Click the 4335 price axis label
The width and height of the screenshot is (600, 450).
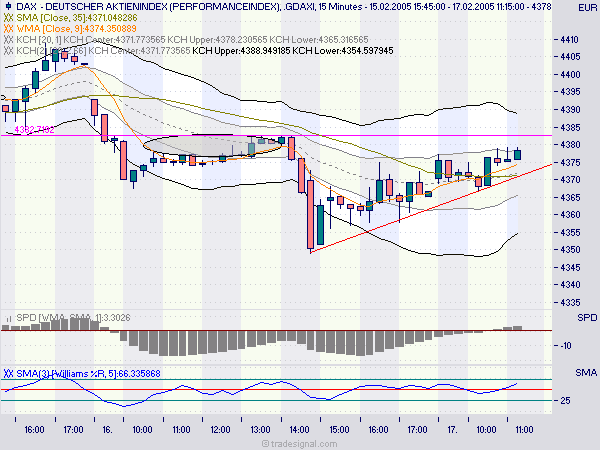pyautogui.click(x=570, y=302)
